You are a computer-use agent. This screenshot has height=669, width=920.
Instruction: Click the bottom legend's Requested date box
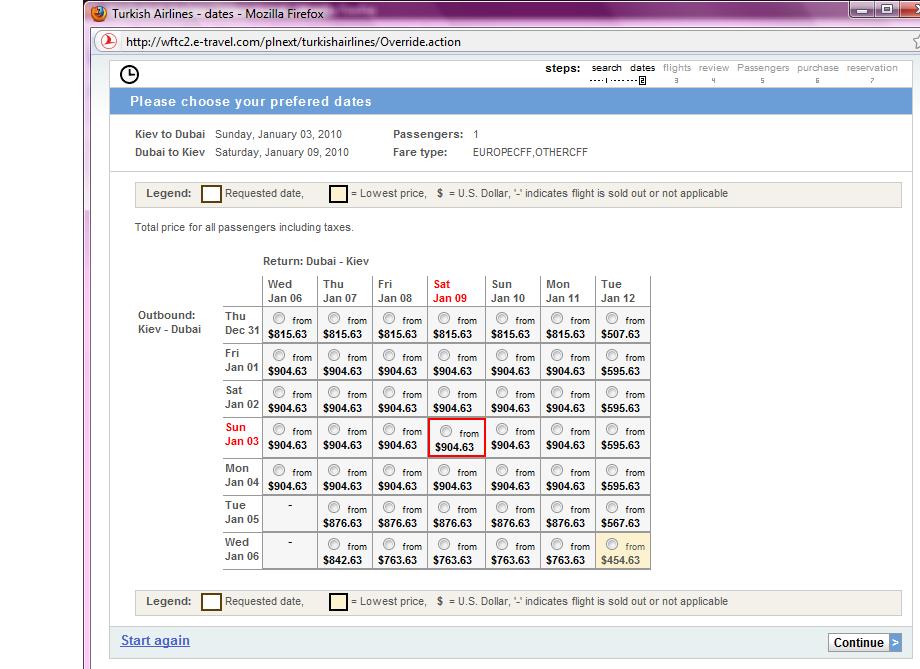click(212, 602)
